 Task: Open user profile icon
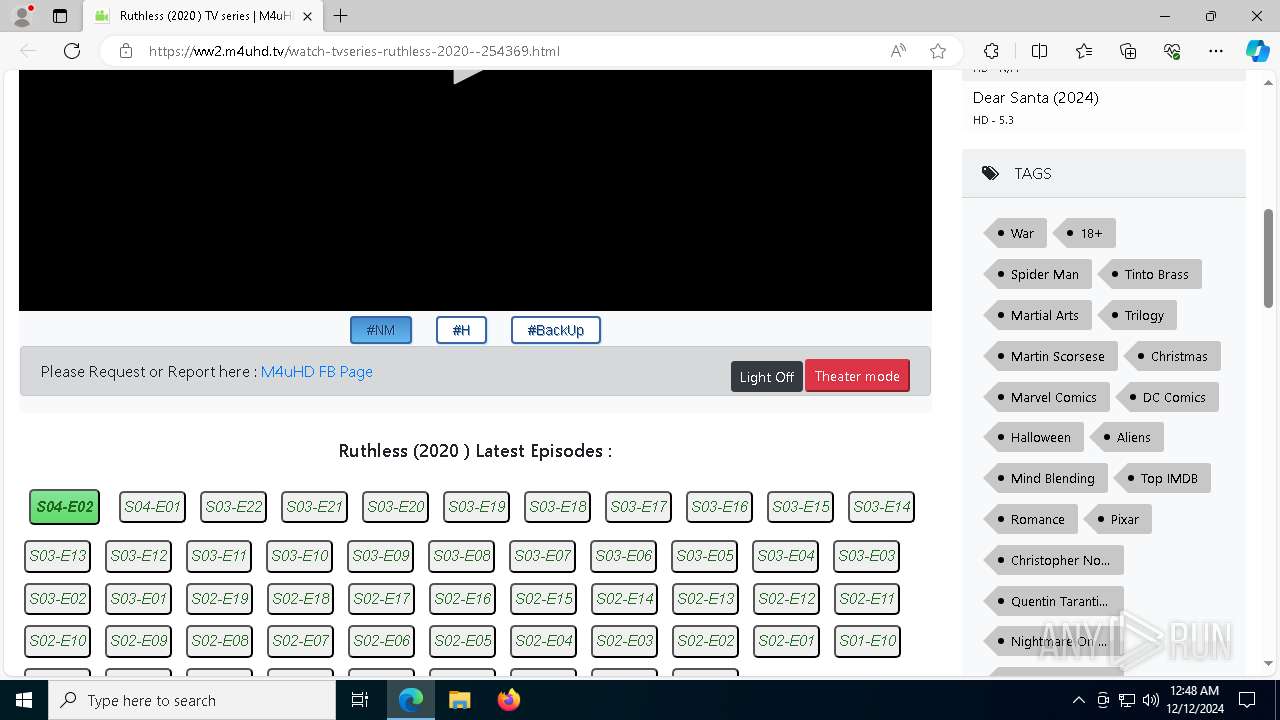tap(22, 16)
